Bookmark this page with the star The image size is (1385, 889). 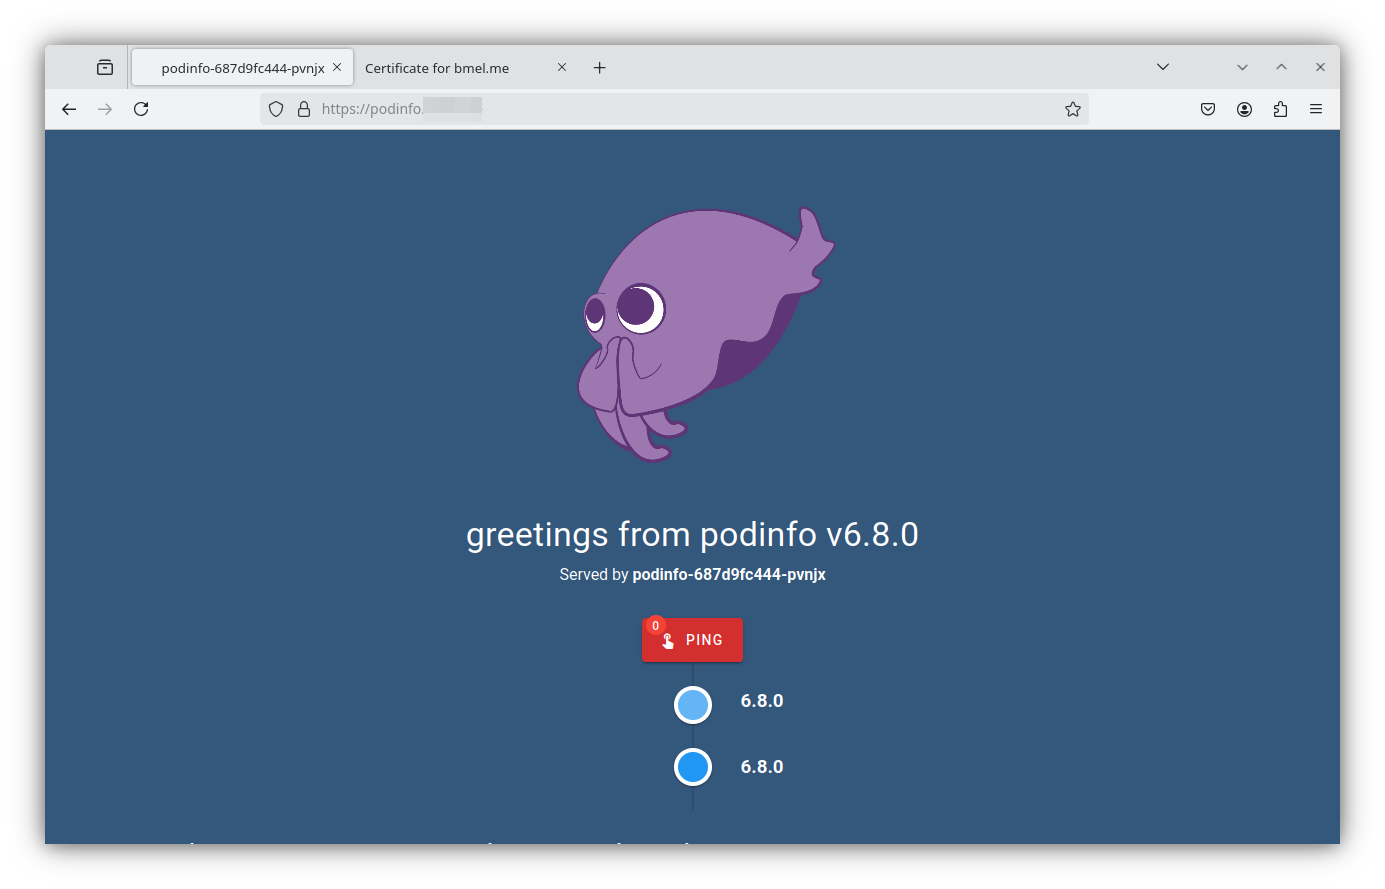[x=1073, y=109]
